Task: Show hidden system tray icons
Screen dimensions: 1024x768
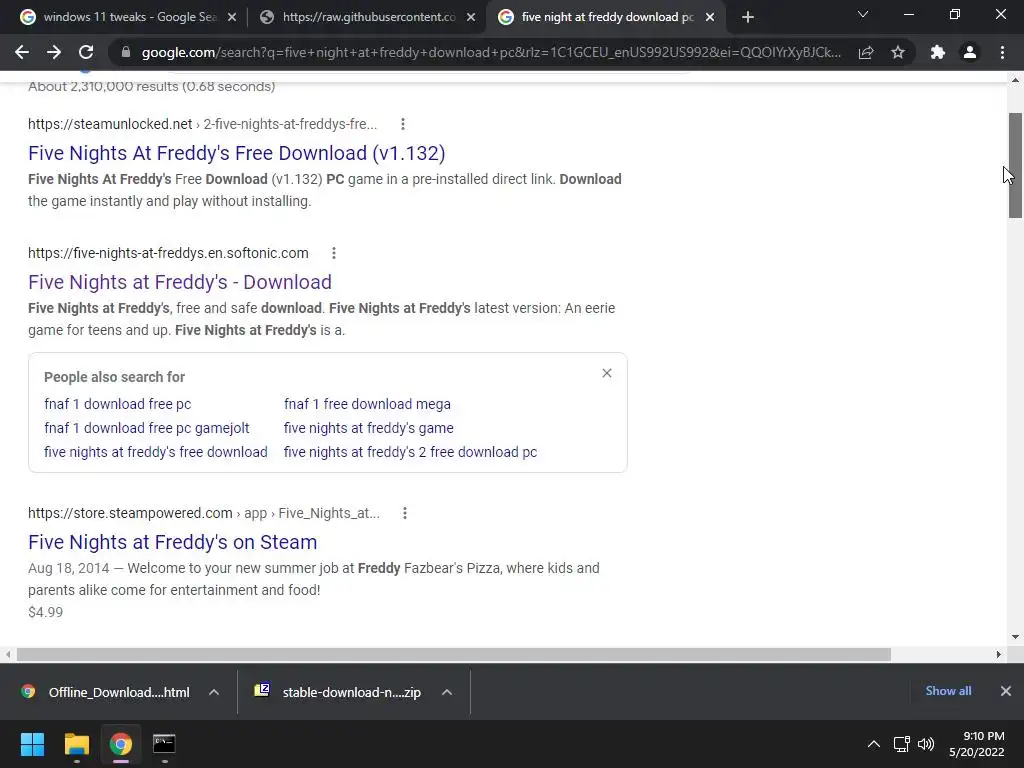Action: pos(874,744)
